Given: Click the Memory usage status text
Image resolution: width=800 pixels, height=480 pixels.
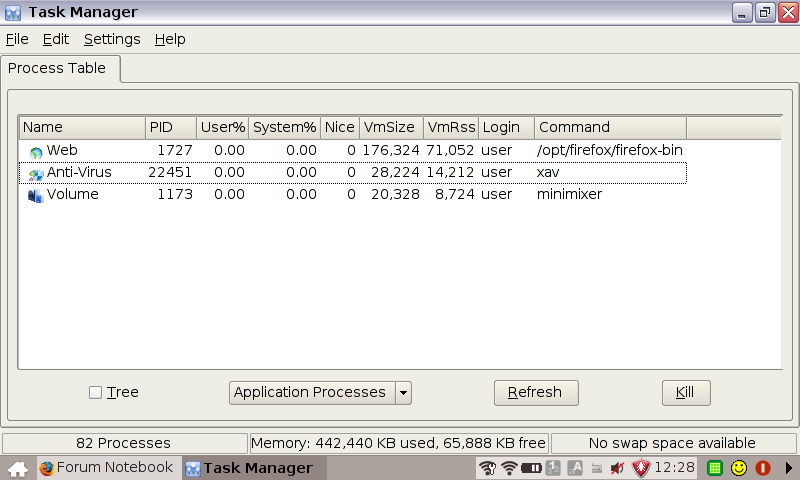Looking at the screenshot, I should tap(398, 443).
